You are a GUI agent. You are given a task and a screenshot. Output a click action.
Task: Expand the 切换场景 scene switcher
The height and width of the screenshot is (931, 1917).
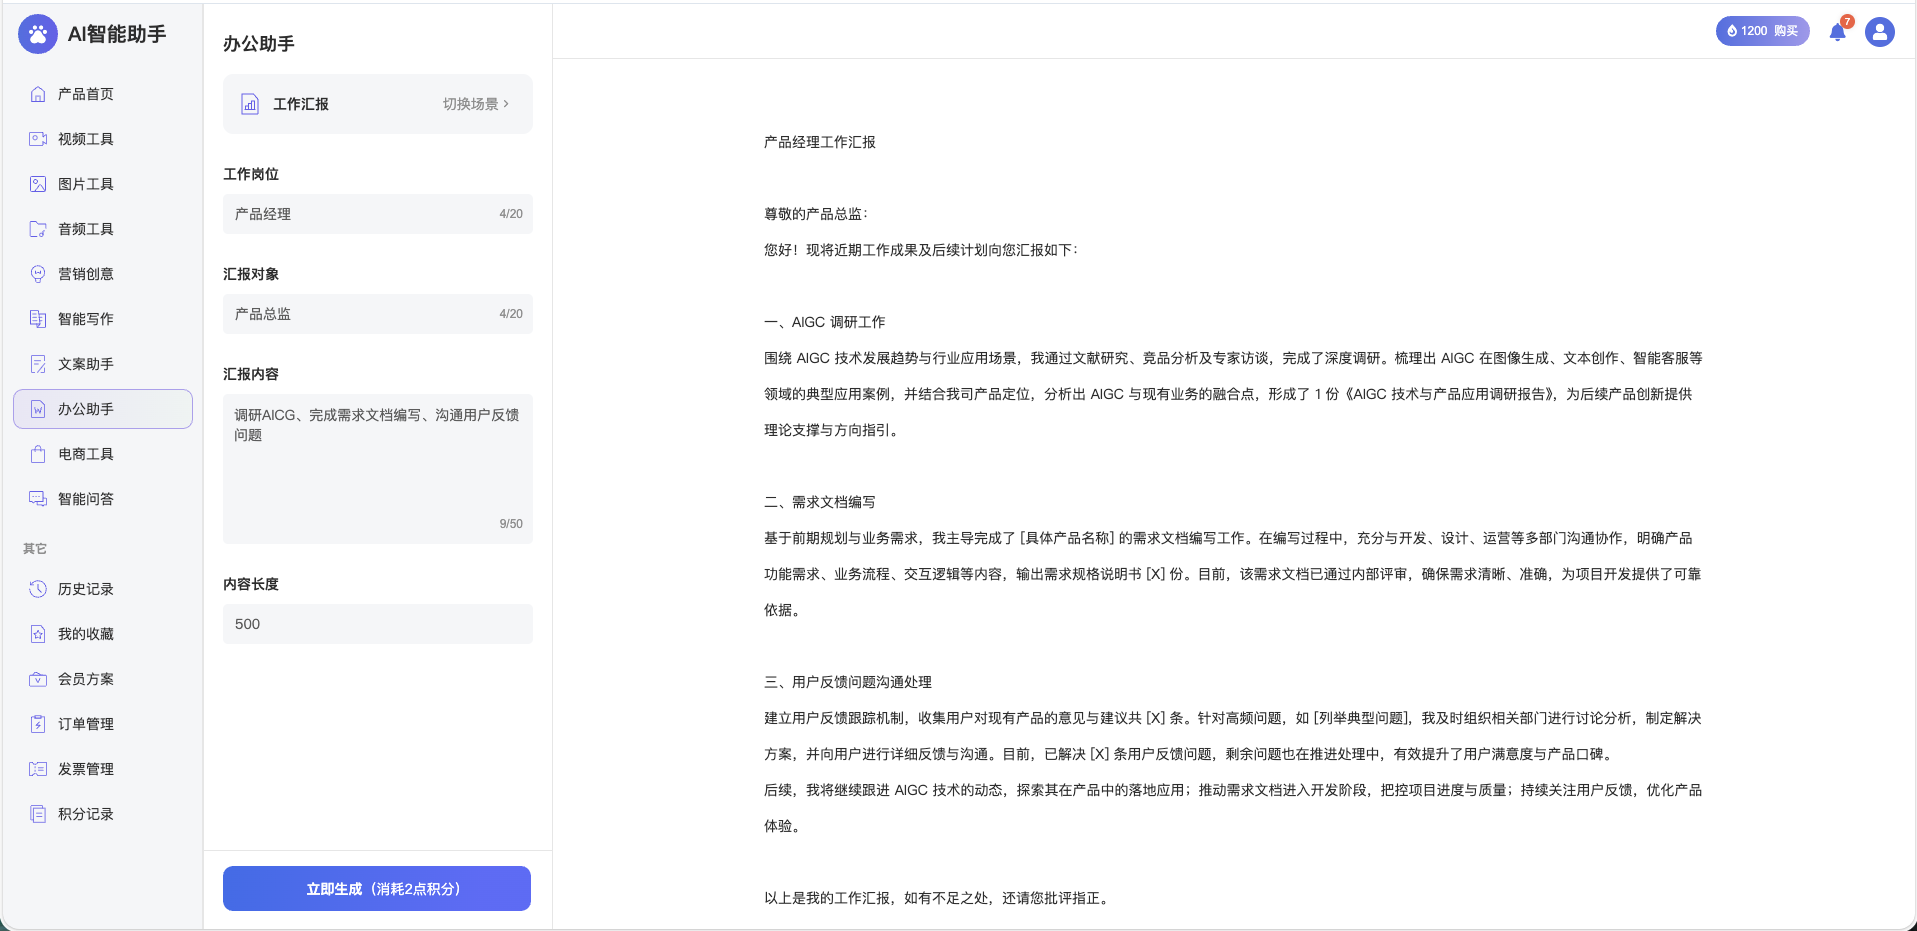(476, 104)
